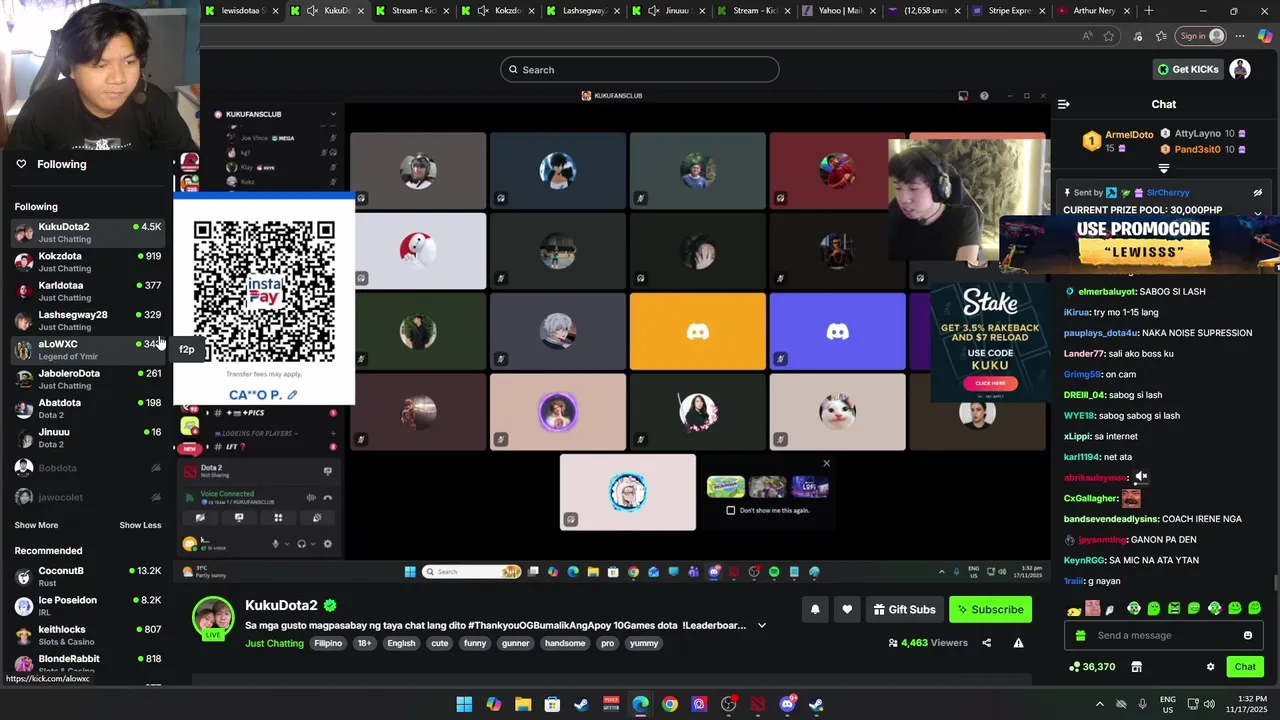Report the stream via warning icon
The image size is (1280, 720).
(1018, 643)
